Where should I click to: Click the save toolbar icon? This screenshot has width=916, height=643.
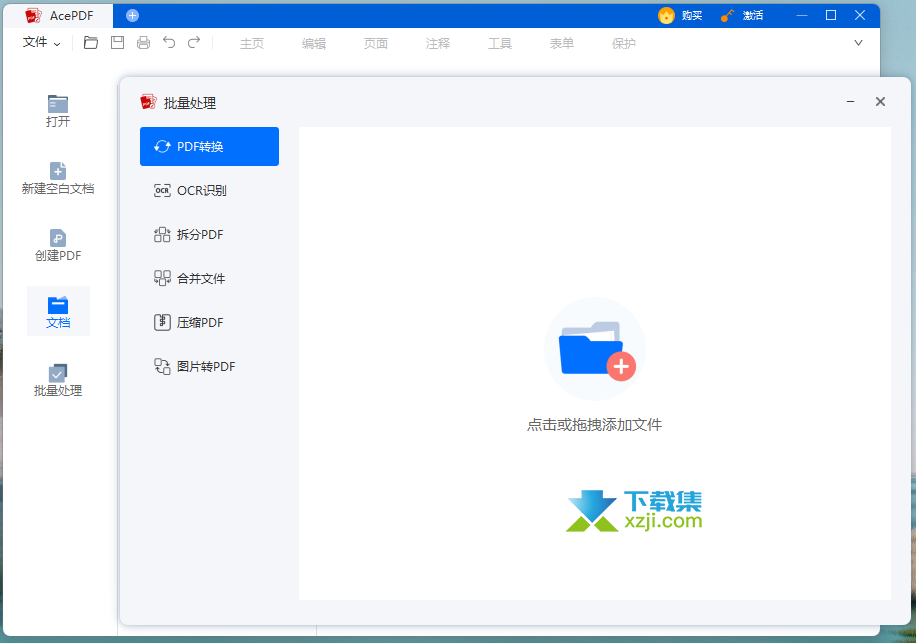click(x=117, y=43)
